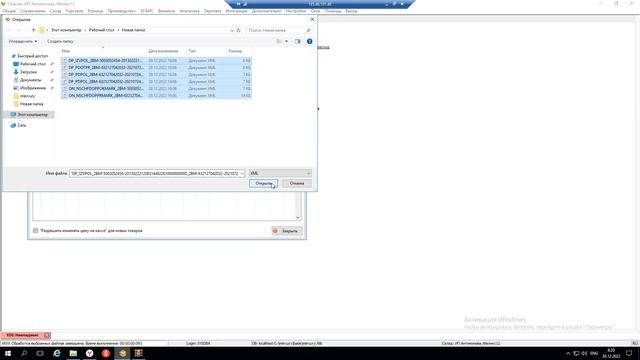Screen dimensions: 640x360
Task: Close the EDG Накладные tab
Action: [47, 335]
